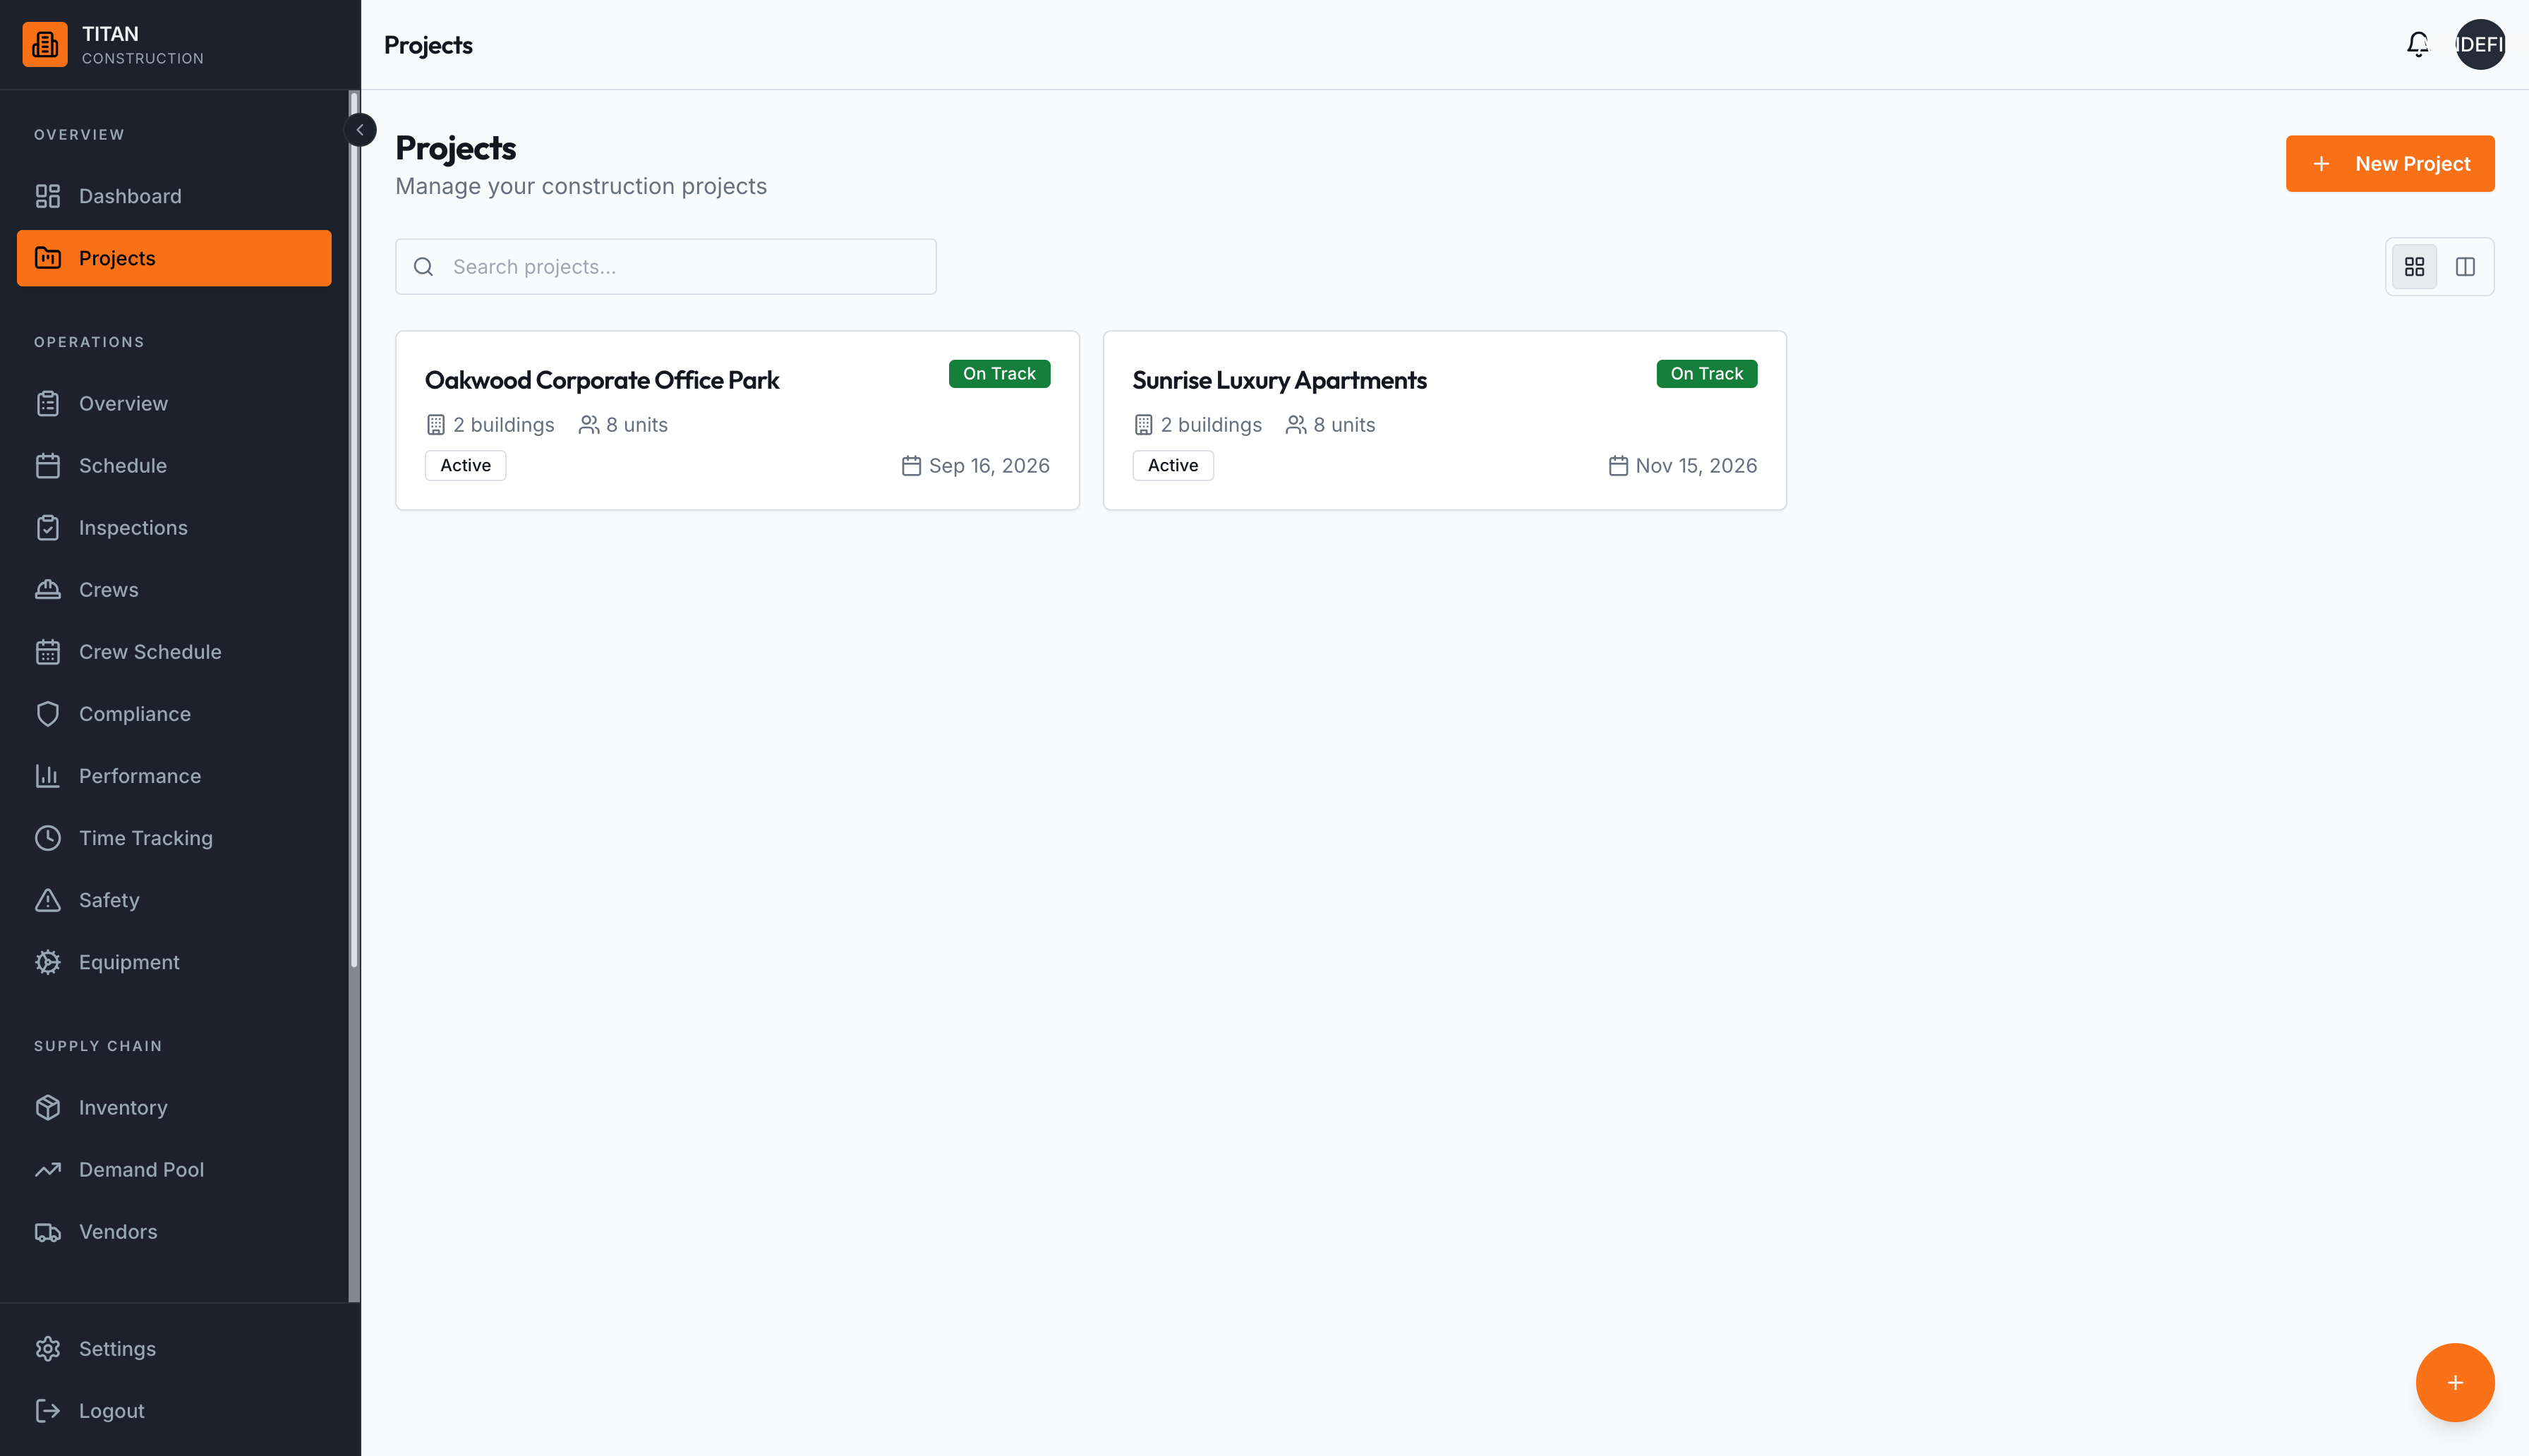Open the Dashboard grid icon
Viewport: 2529px width, 1456px height.
48,196
